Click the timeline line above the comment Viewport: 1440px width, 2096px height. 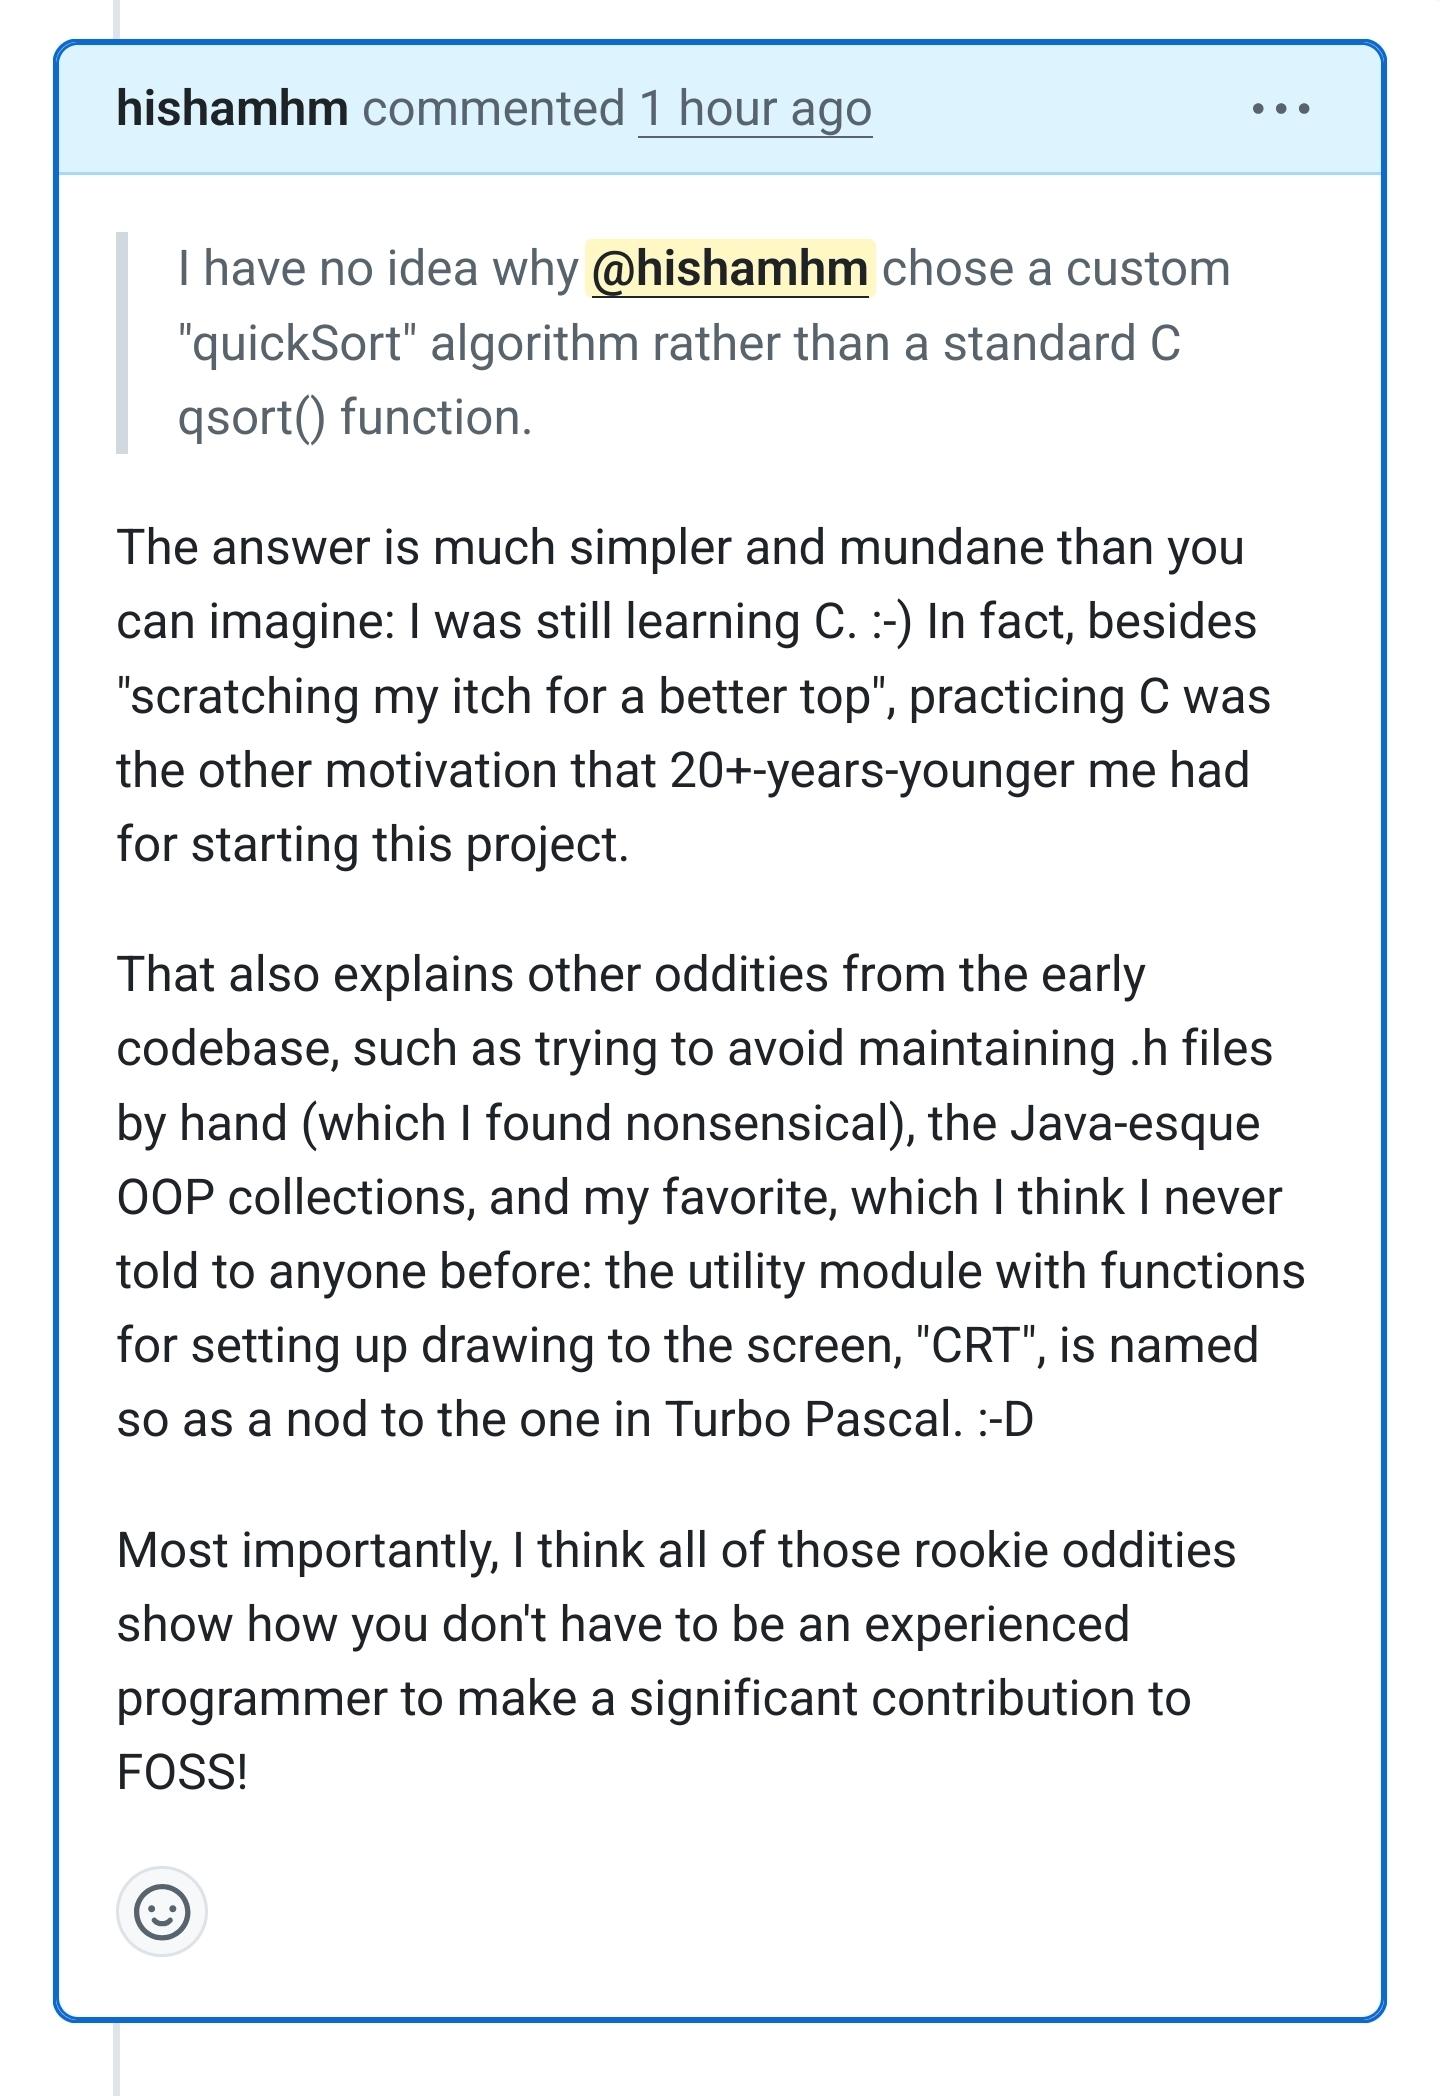pos(116,18)
